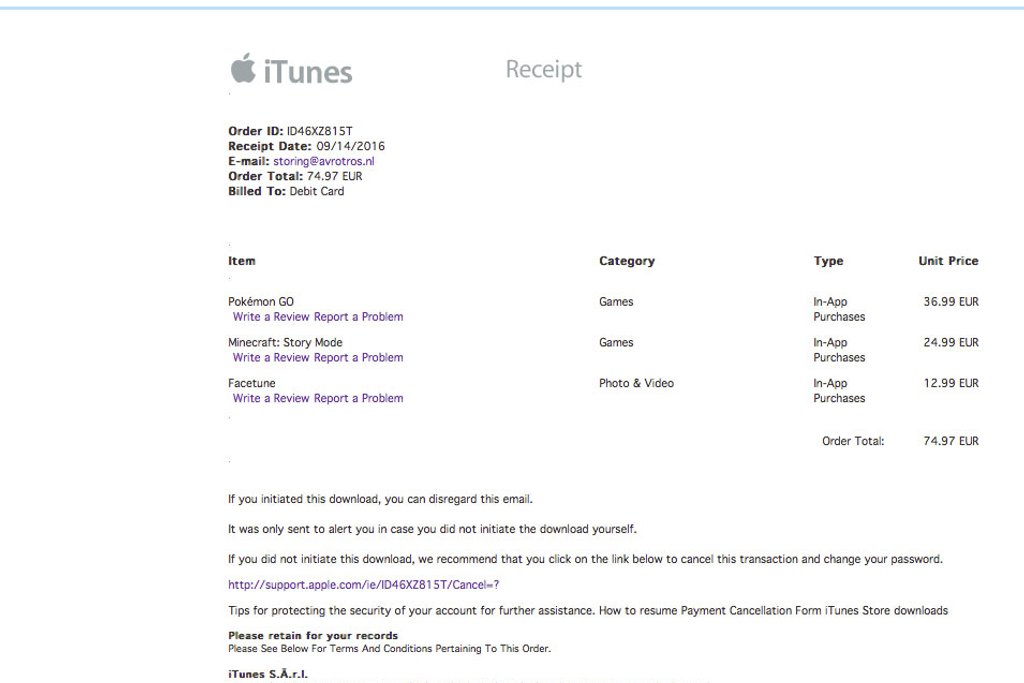
Task: Click the Apple logo icon
Action: pos(243,69)
